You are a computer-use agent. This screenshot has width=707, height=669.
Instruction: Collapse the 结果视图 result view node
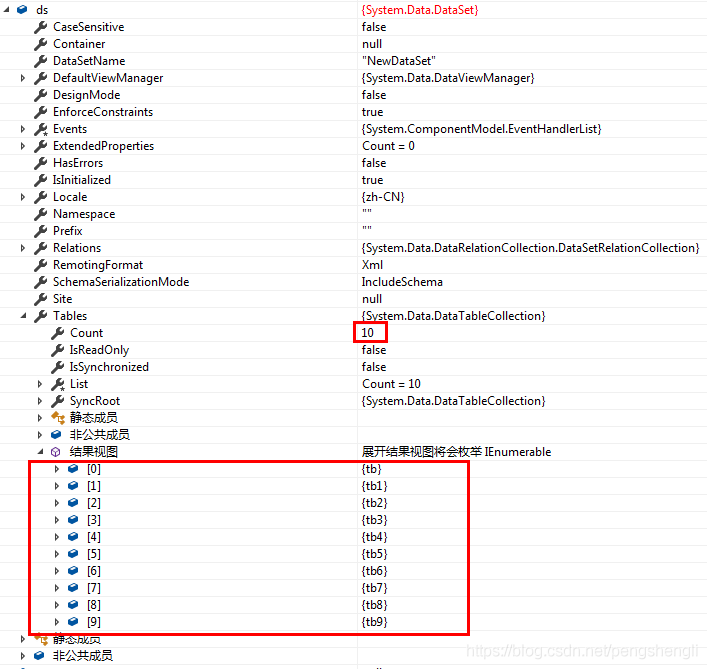tap(41, 452)
